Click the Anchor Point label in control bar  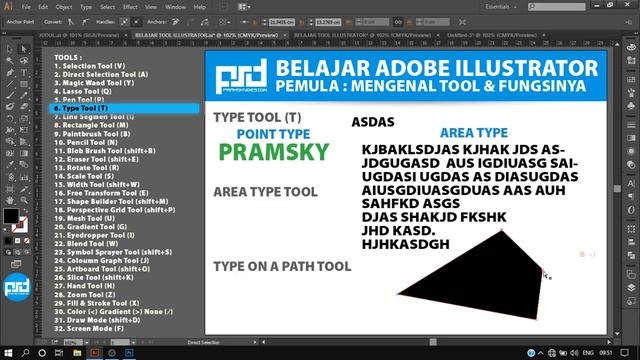(x=20, y=22)
